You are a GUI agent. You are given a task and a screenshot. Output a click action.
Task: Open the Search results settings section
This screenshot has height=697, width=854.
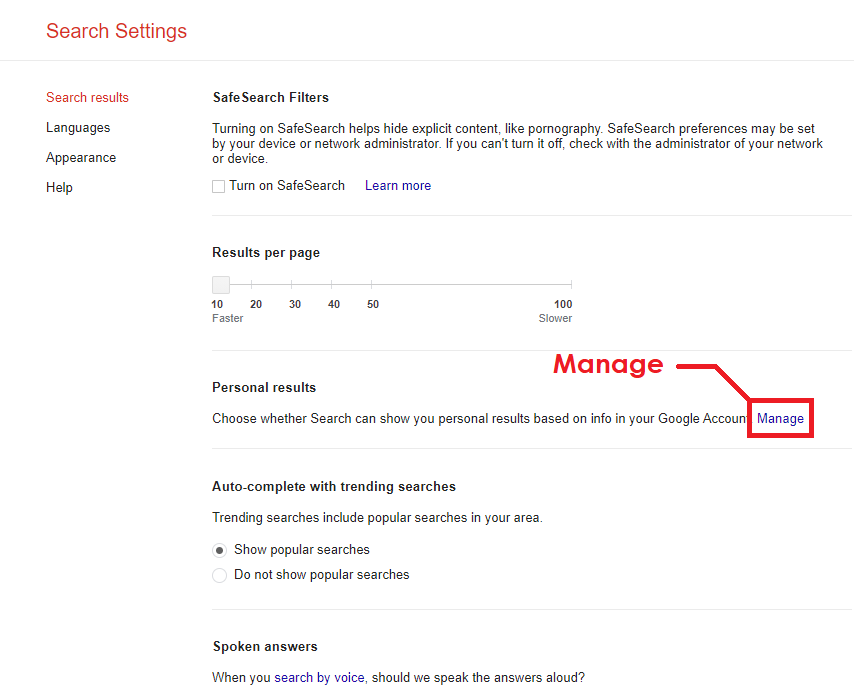coord(87,97)
